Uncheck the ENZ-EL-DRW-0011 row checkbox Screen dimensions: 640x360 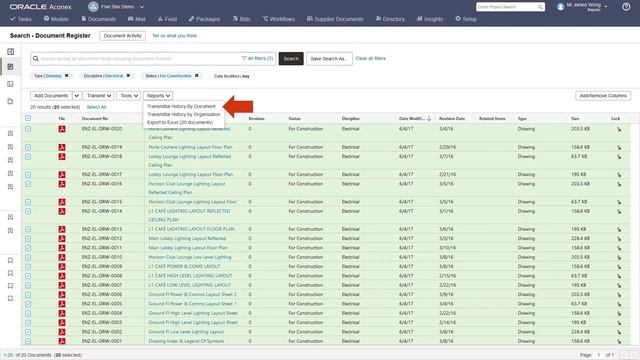pyautogui.click(x=28, y=248)
